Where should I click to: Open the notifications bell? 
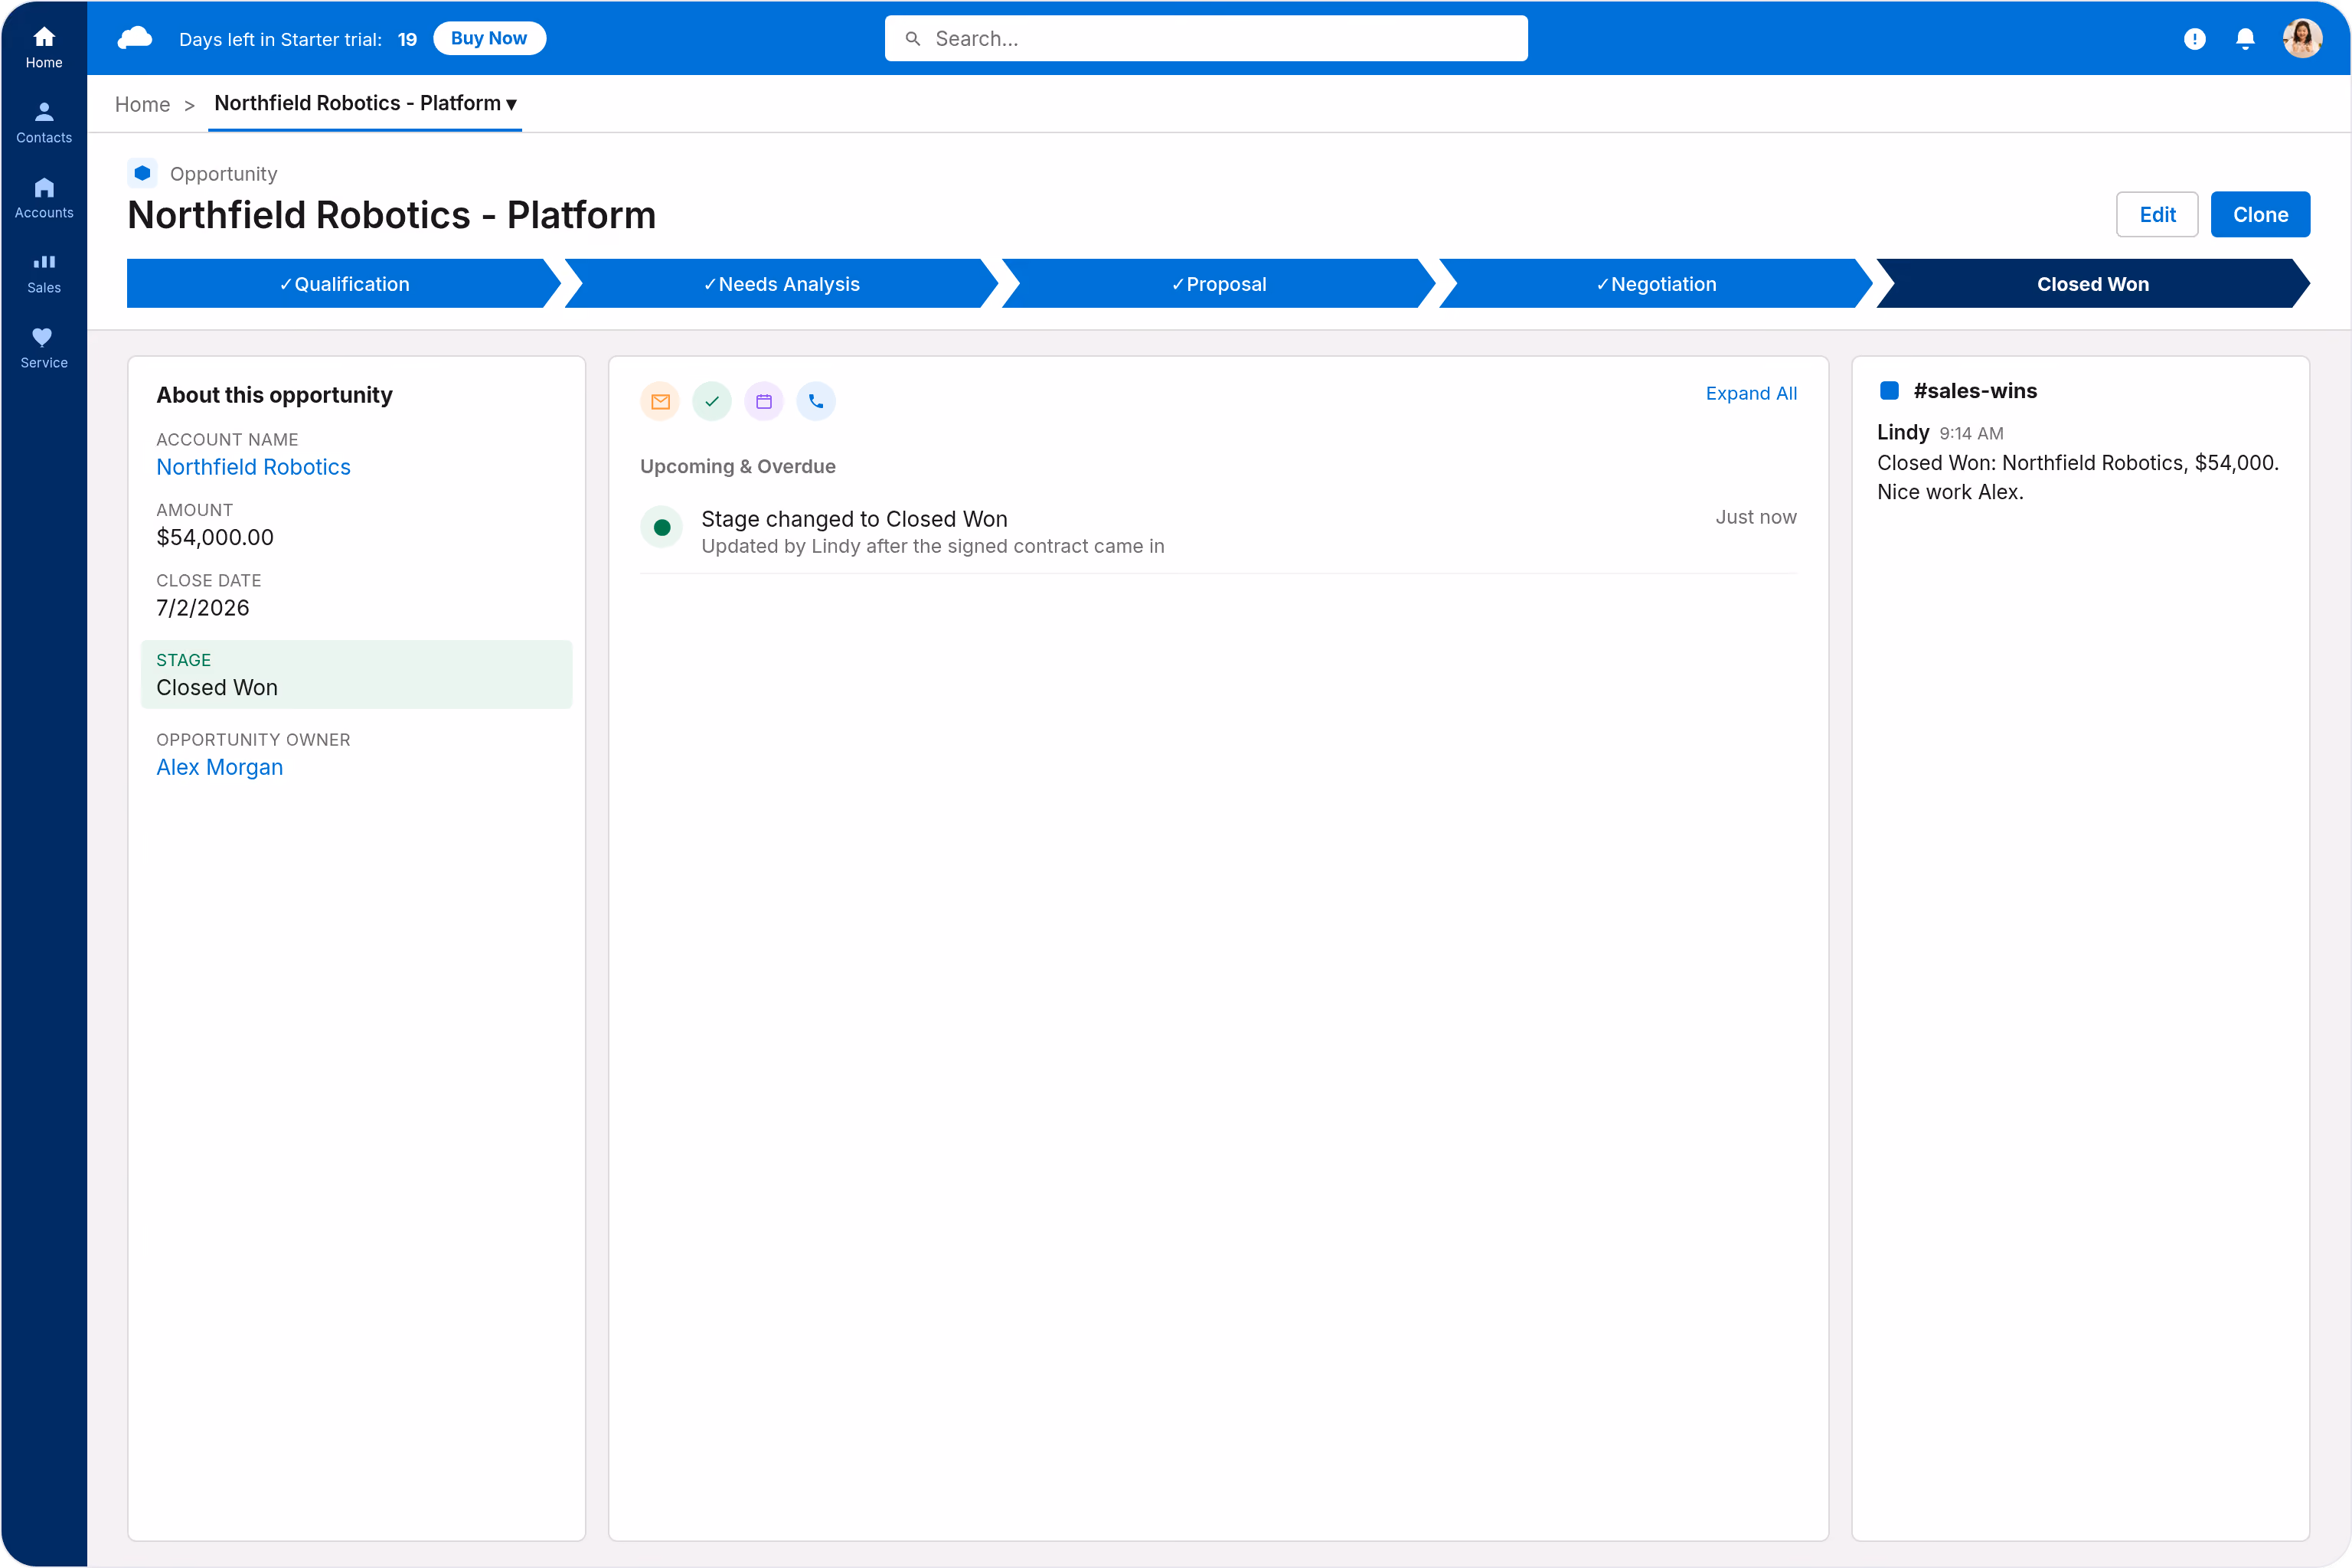[x=2245, y=39]
